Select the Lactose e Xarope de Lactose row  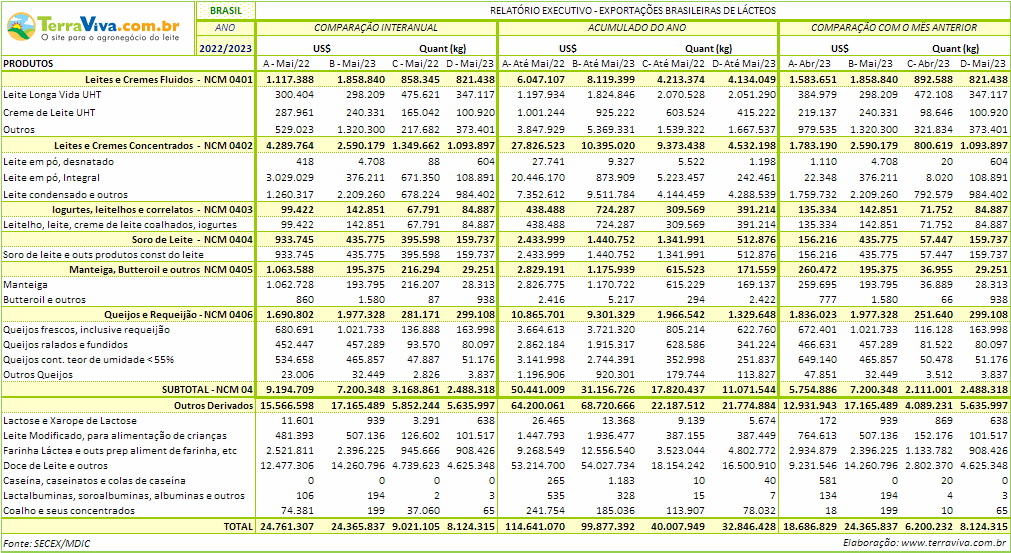tap(68, 421)
